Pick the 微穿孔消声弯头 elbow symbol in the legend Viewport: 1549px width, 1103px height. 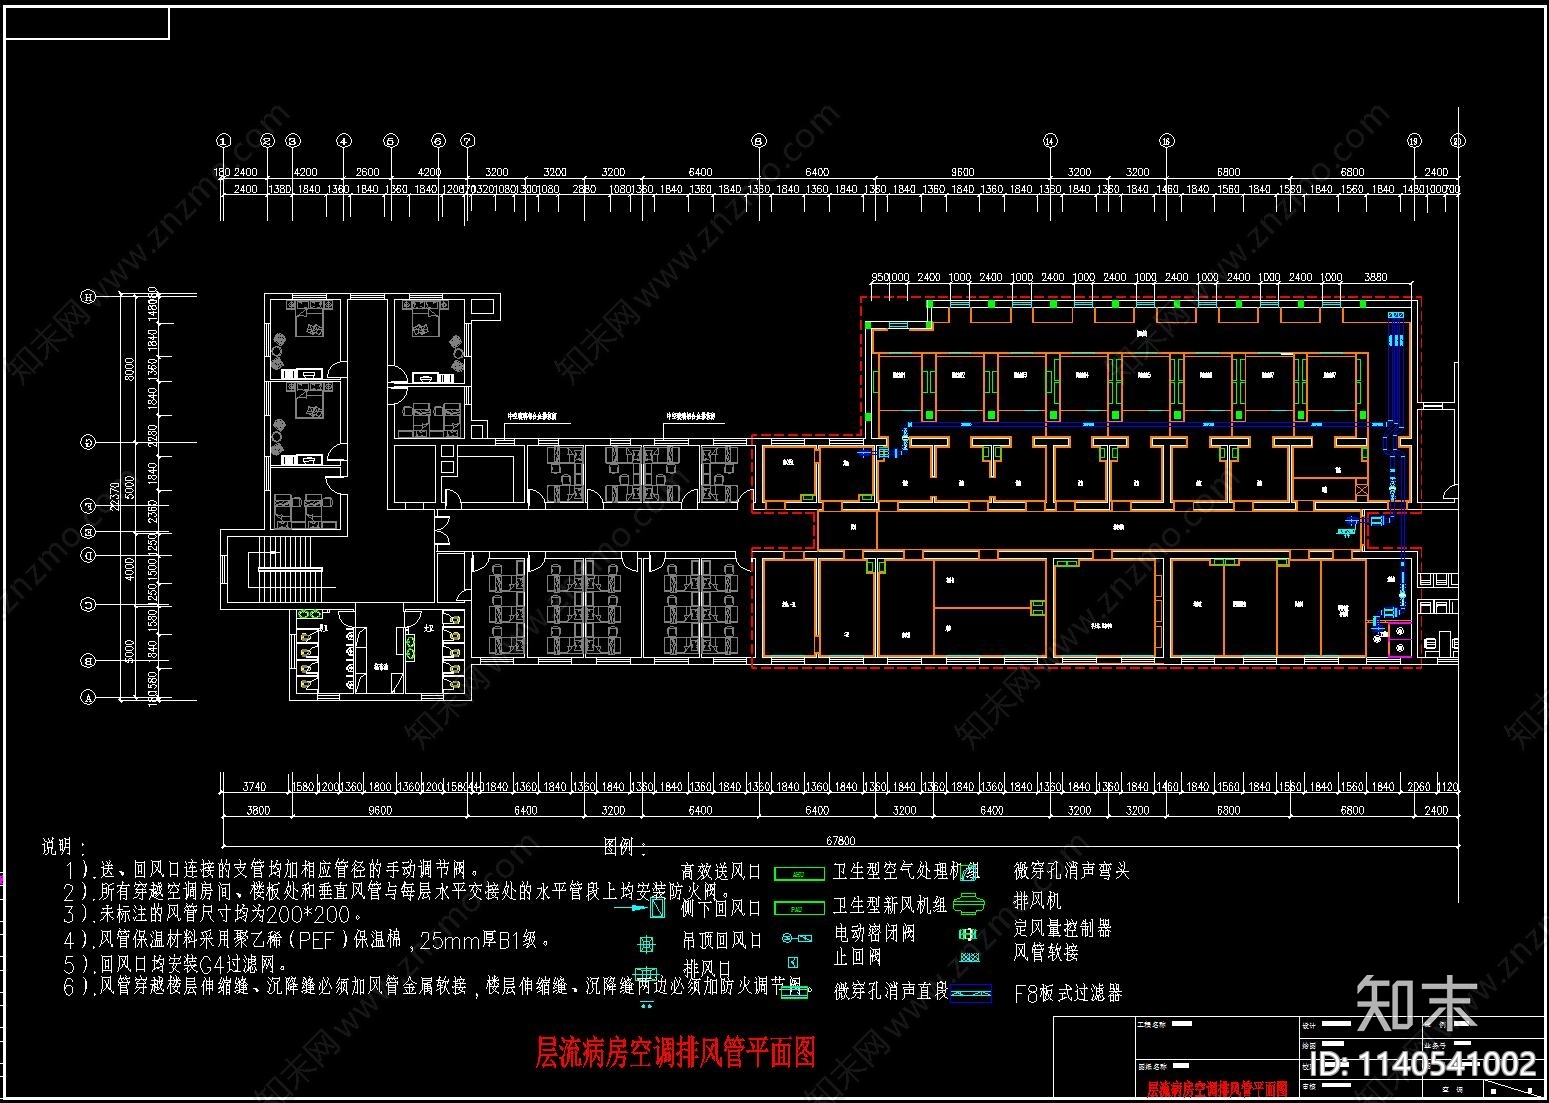coord(969,872)
